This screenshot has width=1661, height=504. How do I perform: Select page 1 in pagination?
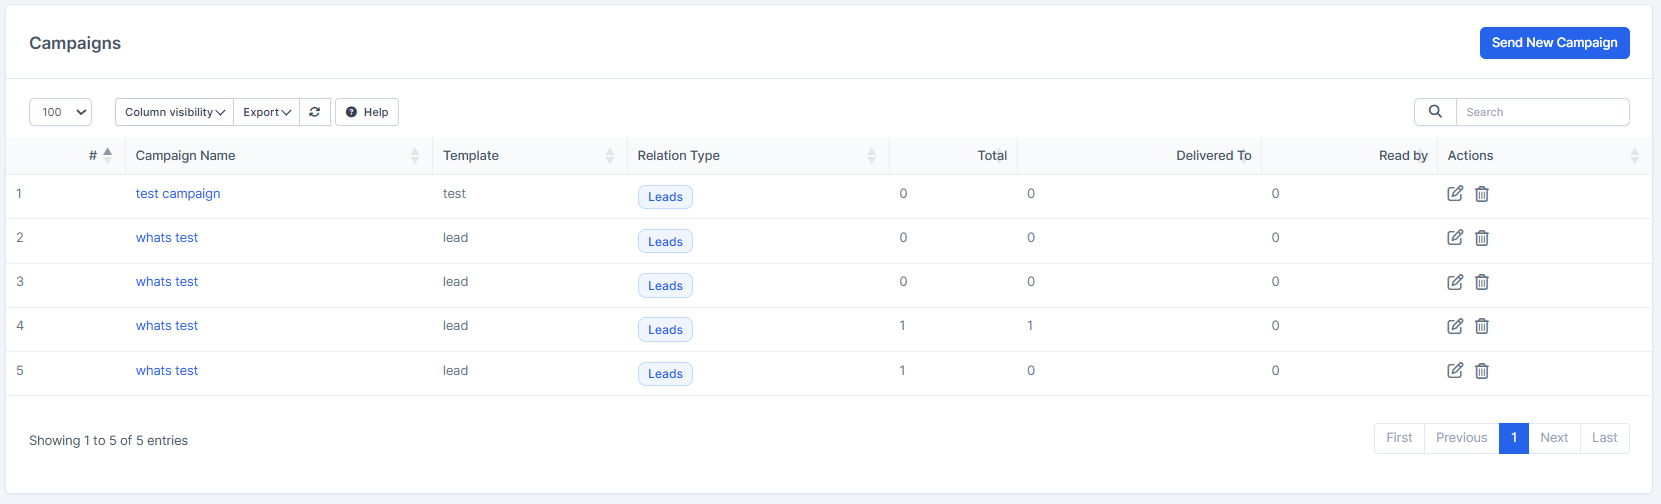click(1514, 438)
